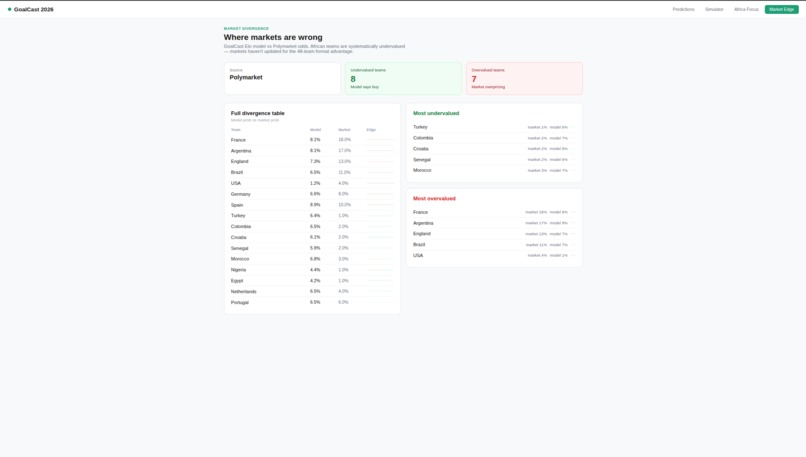Select USA in the Most overvalued list
806x457 pixels.
coord(494,255)
